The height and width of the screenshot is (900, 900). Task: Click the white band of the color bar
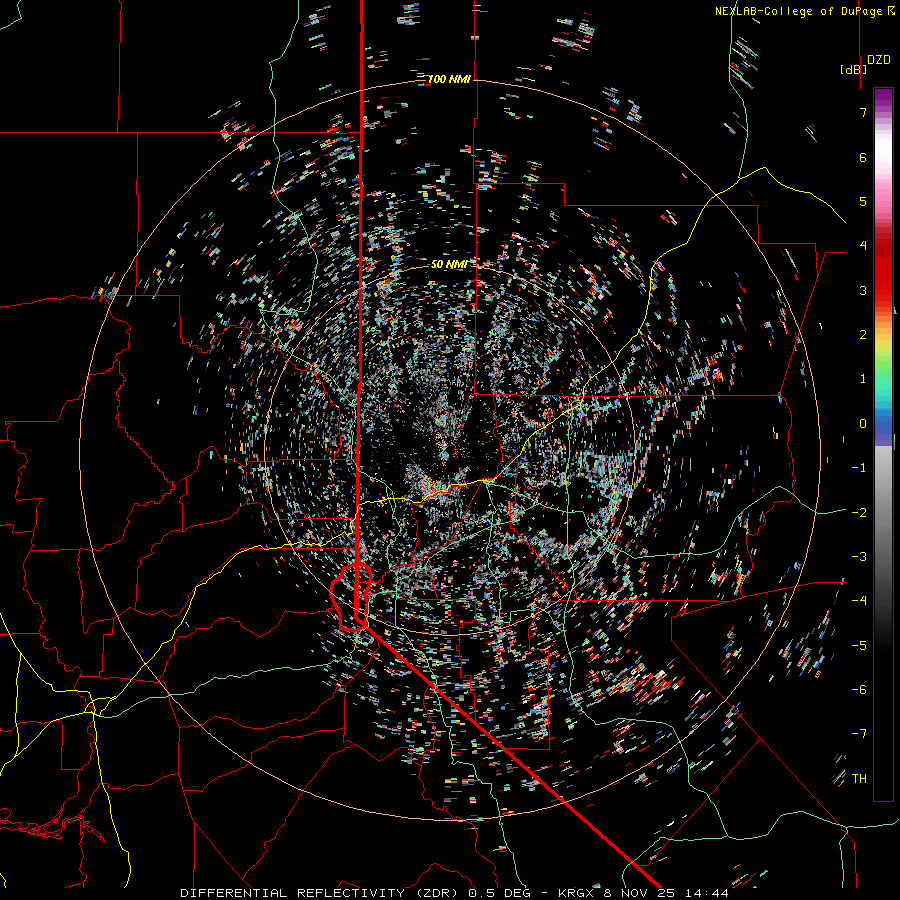pos(883,150)
